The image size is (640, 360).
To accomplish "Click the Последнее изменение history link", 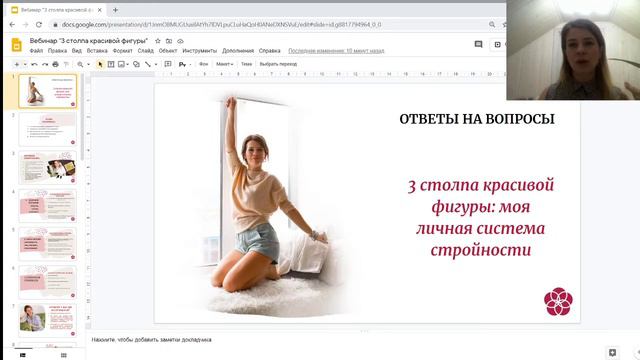I will (x=336, y=51).
